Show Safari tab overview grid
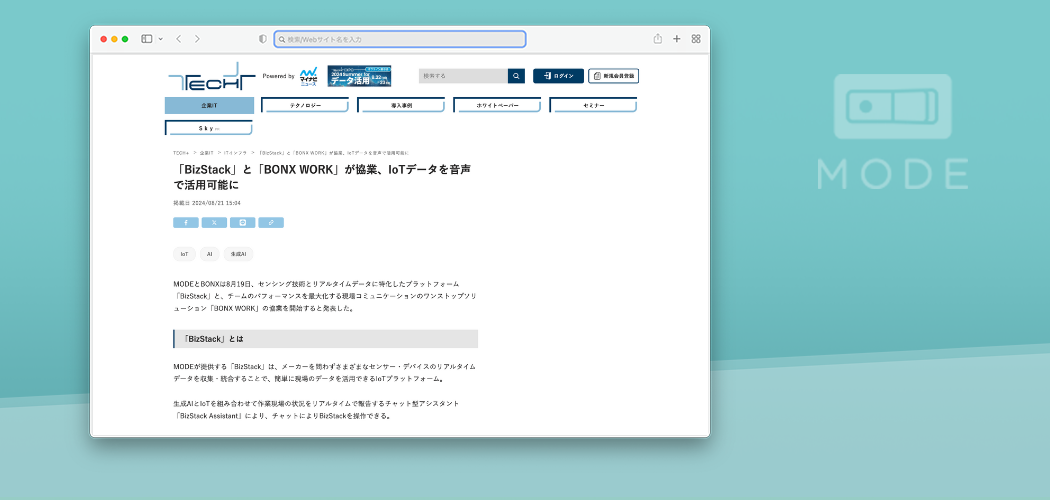 tap(696, 39)
